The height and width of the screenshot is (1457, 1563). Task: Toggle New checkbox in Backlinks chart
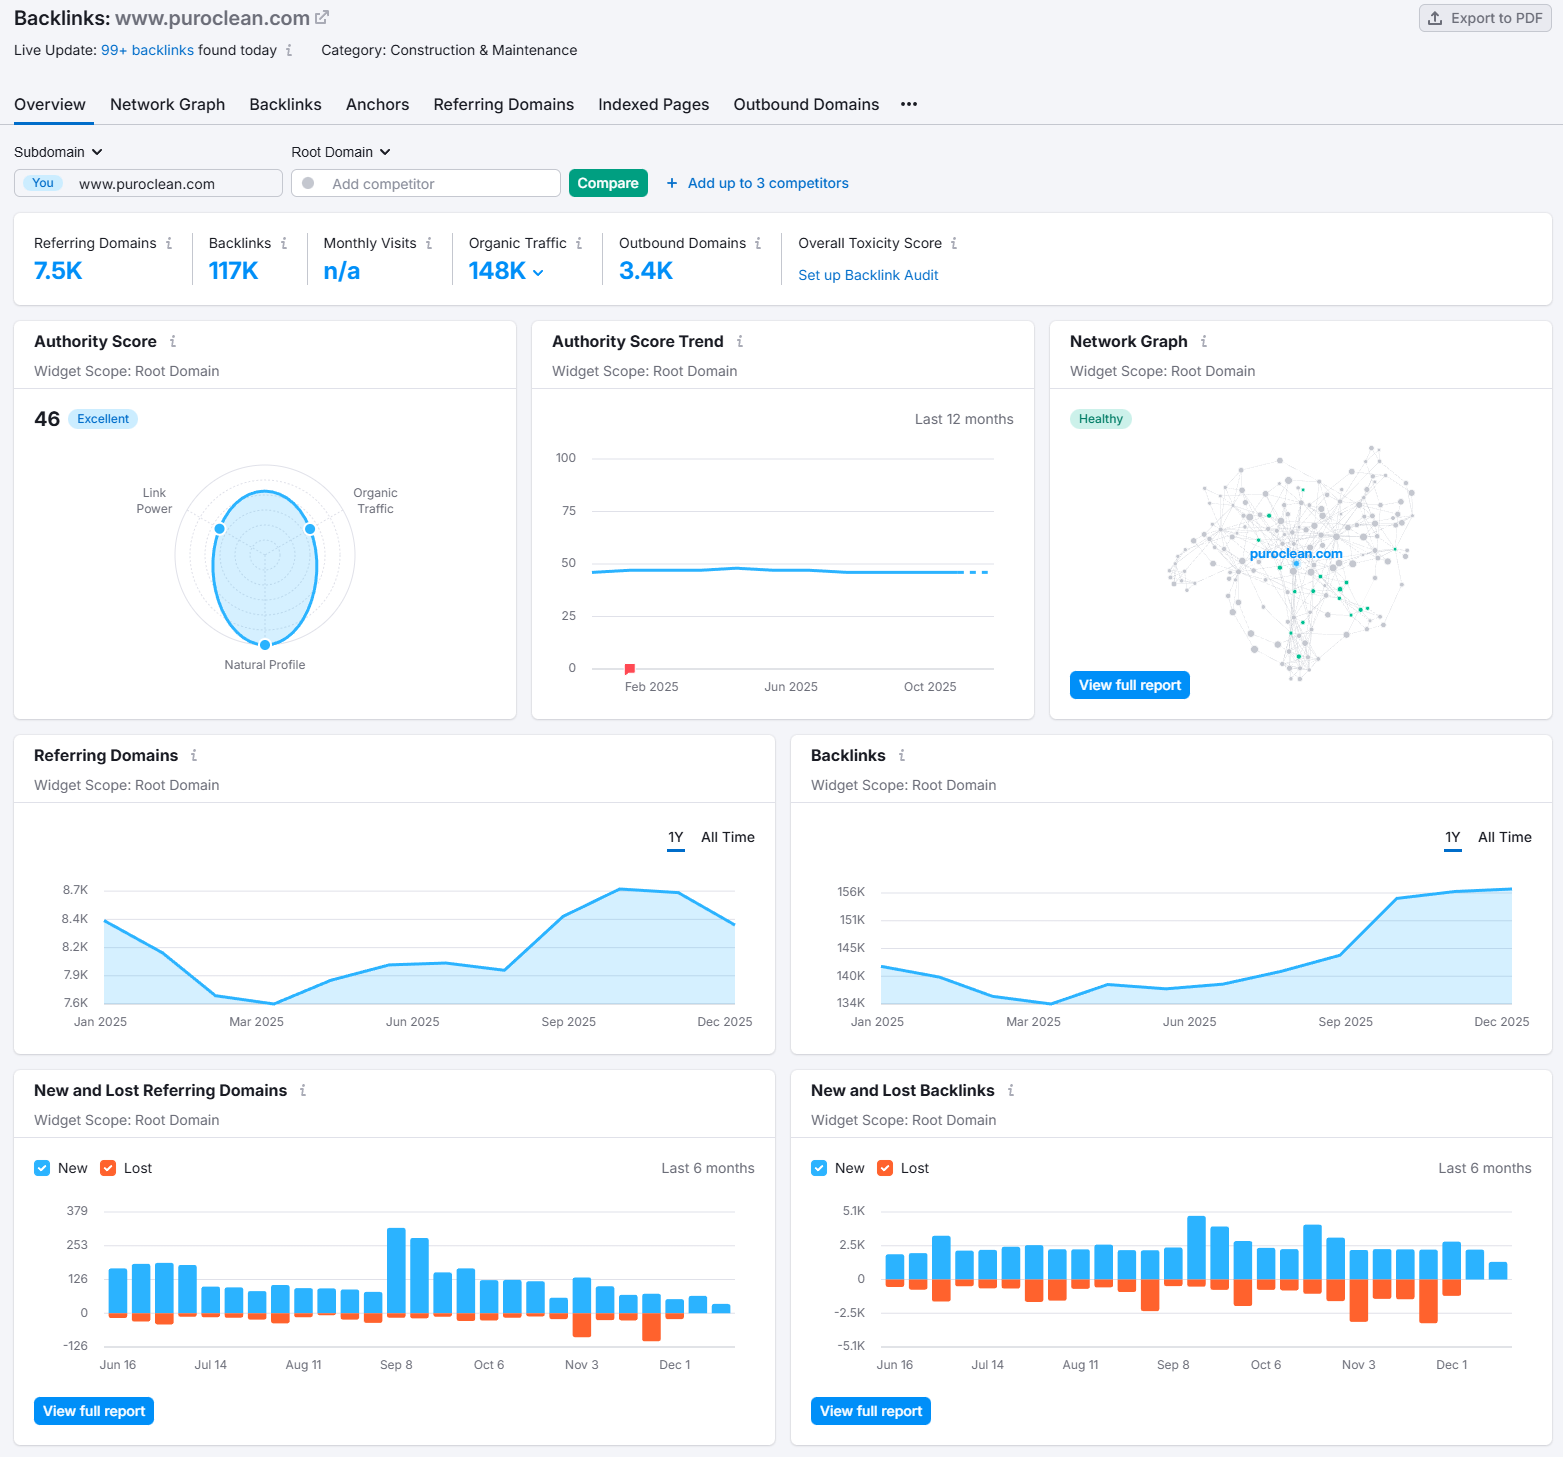pos(819,1168)
